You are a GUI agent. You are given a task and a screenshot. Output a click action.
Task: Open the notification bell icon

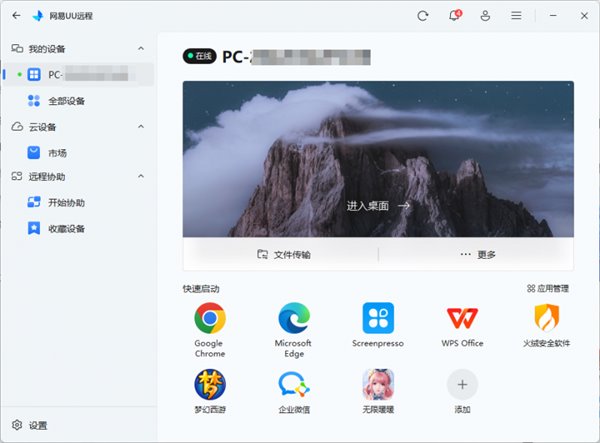click(455, 16)
